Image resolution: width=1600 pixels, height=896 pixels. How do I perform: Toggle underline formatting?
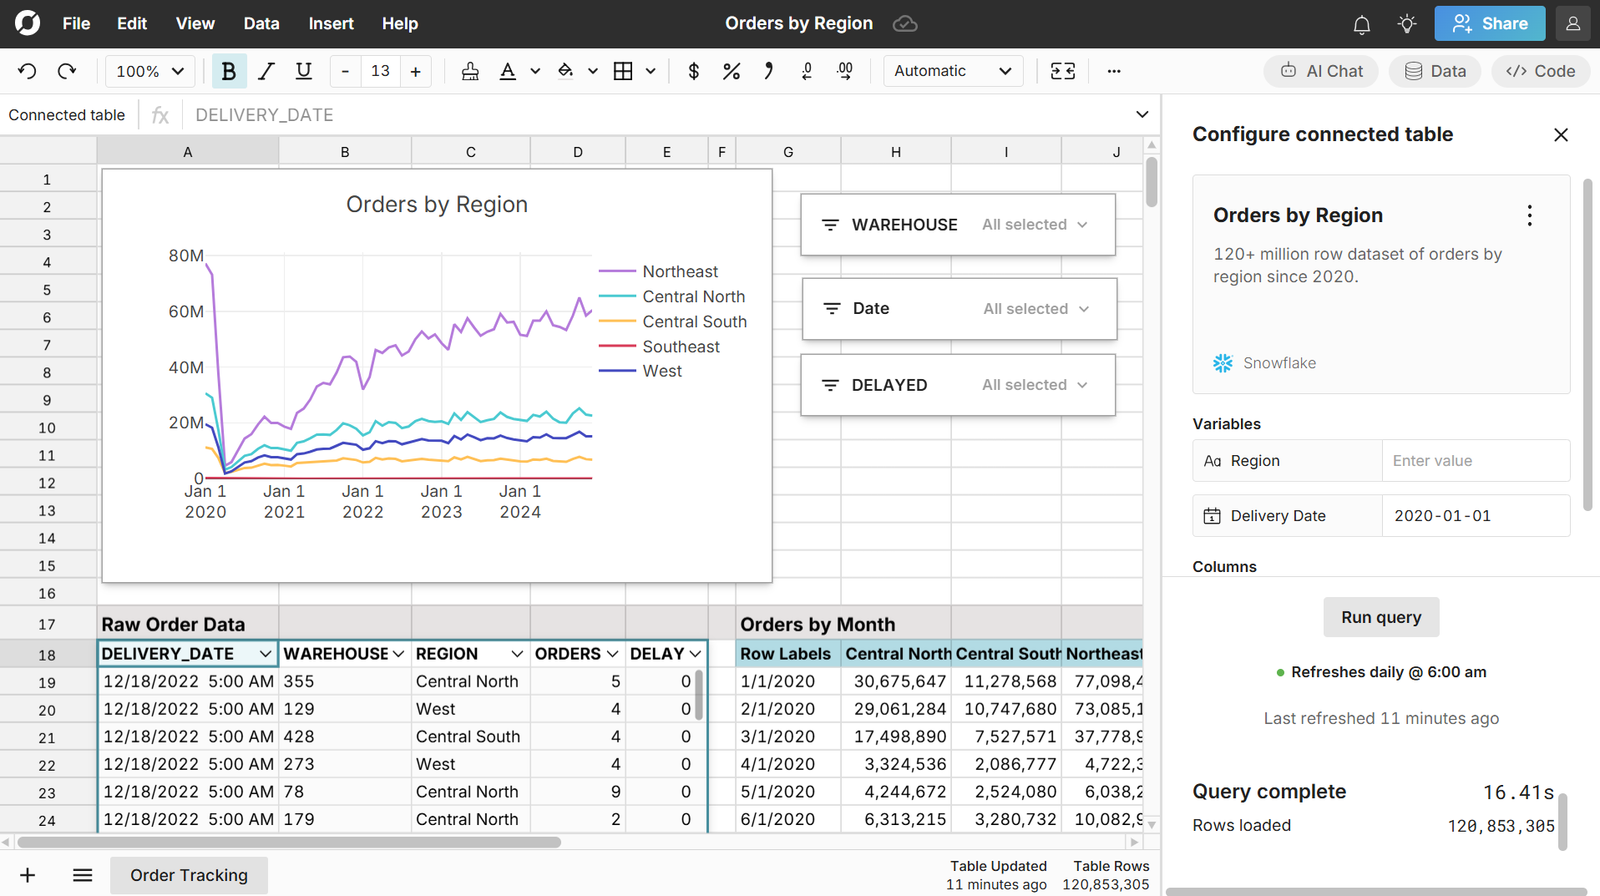[304, 71]
